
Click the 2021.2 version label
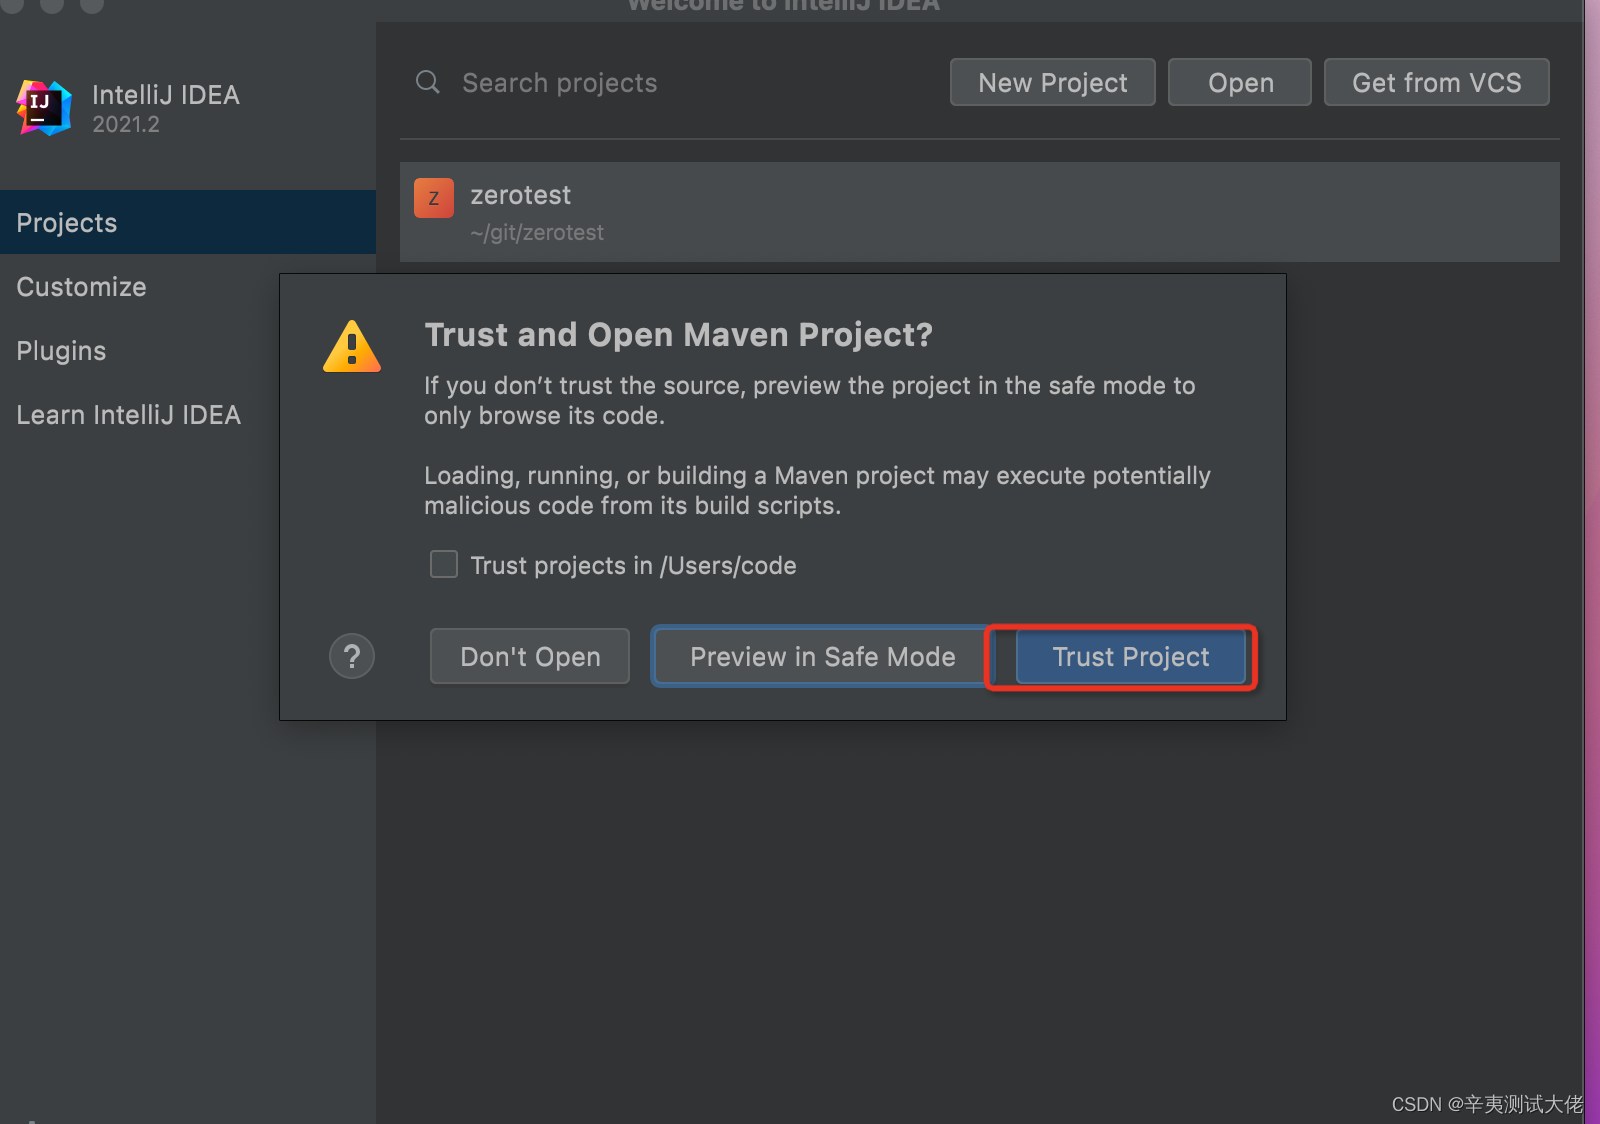tap(126, 125)
